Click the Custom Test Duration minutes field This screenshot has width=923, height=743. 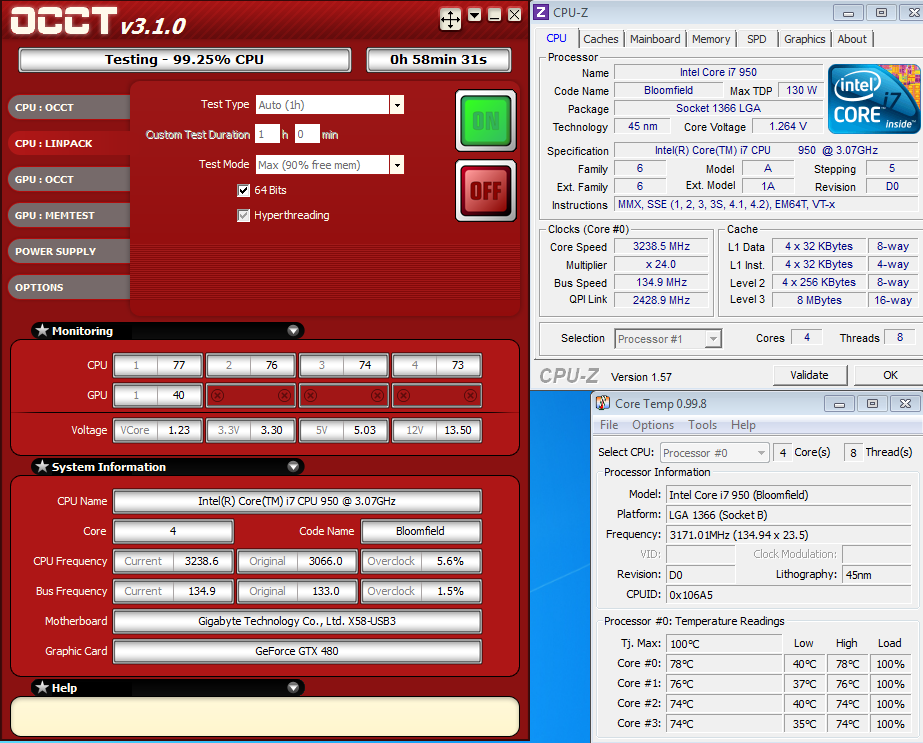pos(307,134)
